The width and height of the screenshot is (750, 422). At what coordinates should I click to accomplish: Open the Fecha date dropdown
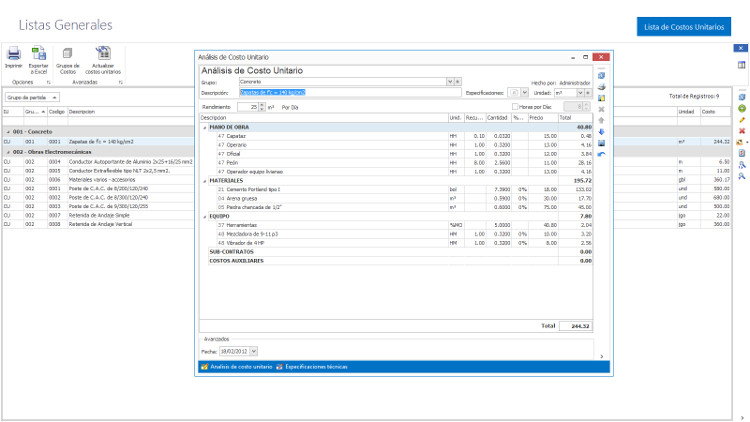point(254,352)
